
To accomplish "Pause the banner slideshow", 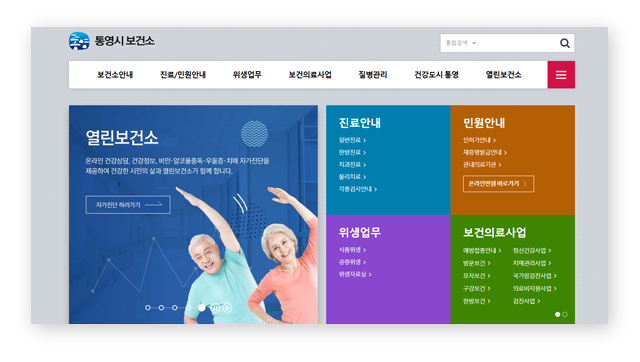I will 216,308.
